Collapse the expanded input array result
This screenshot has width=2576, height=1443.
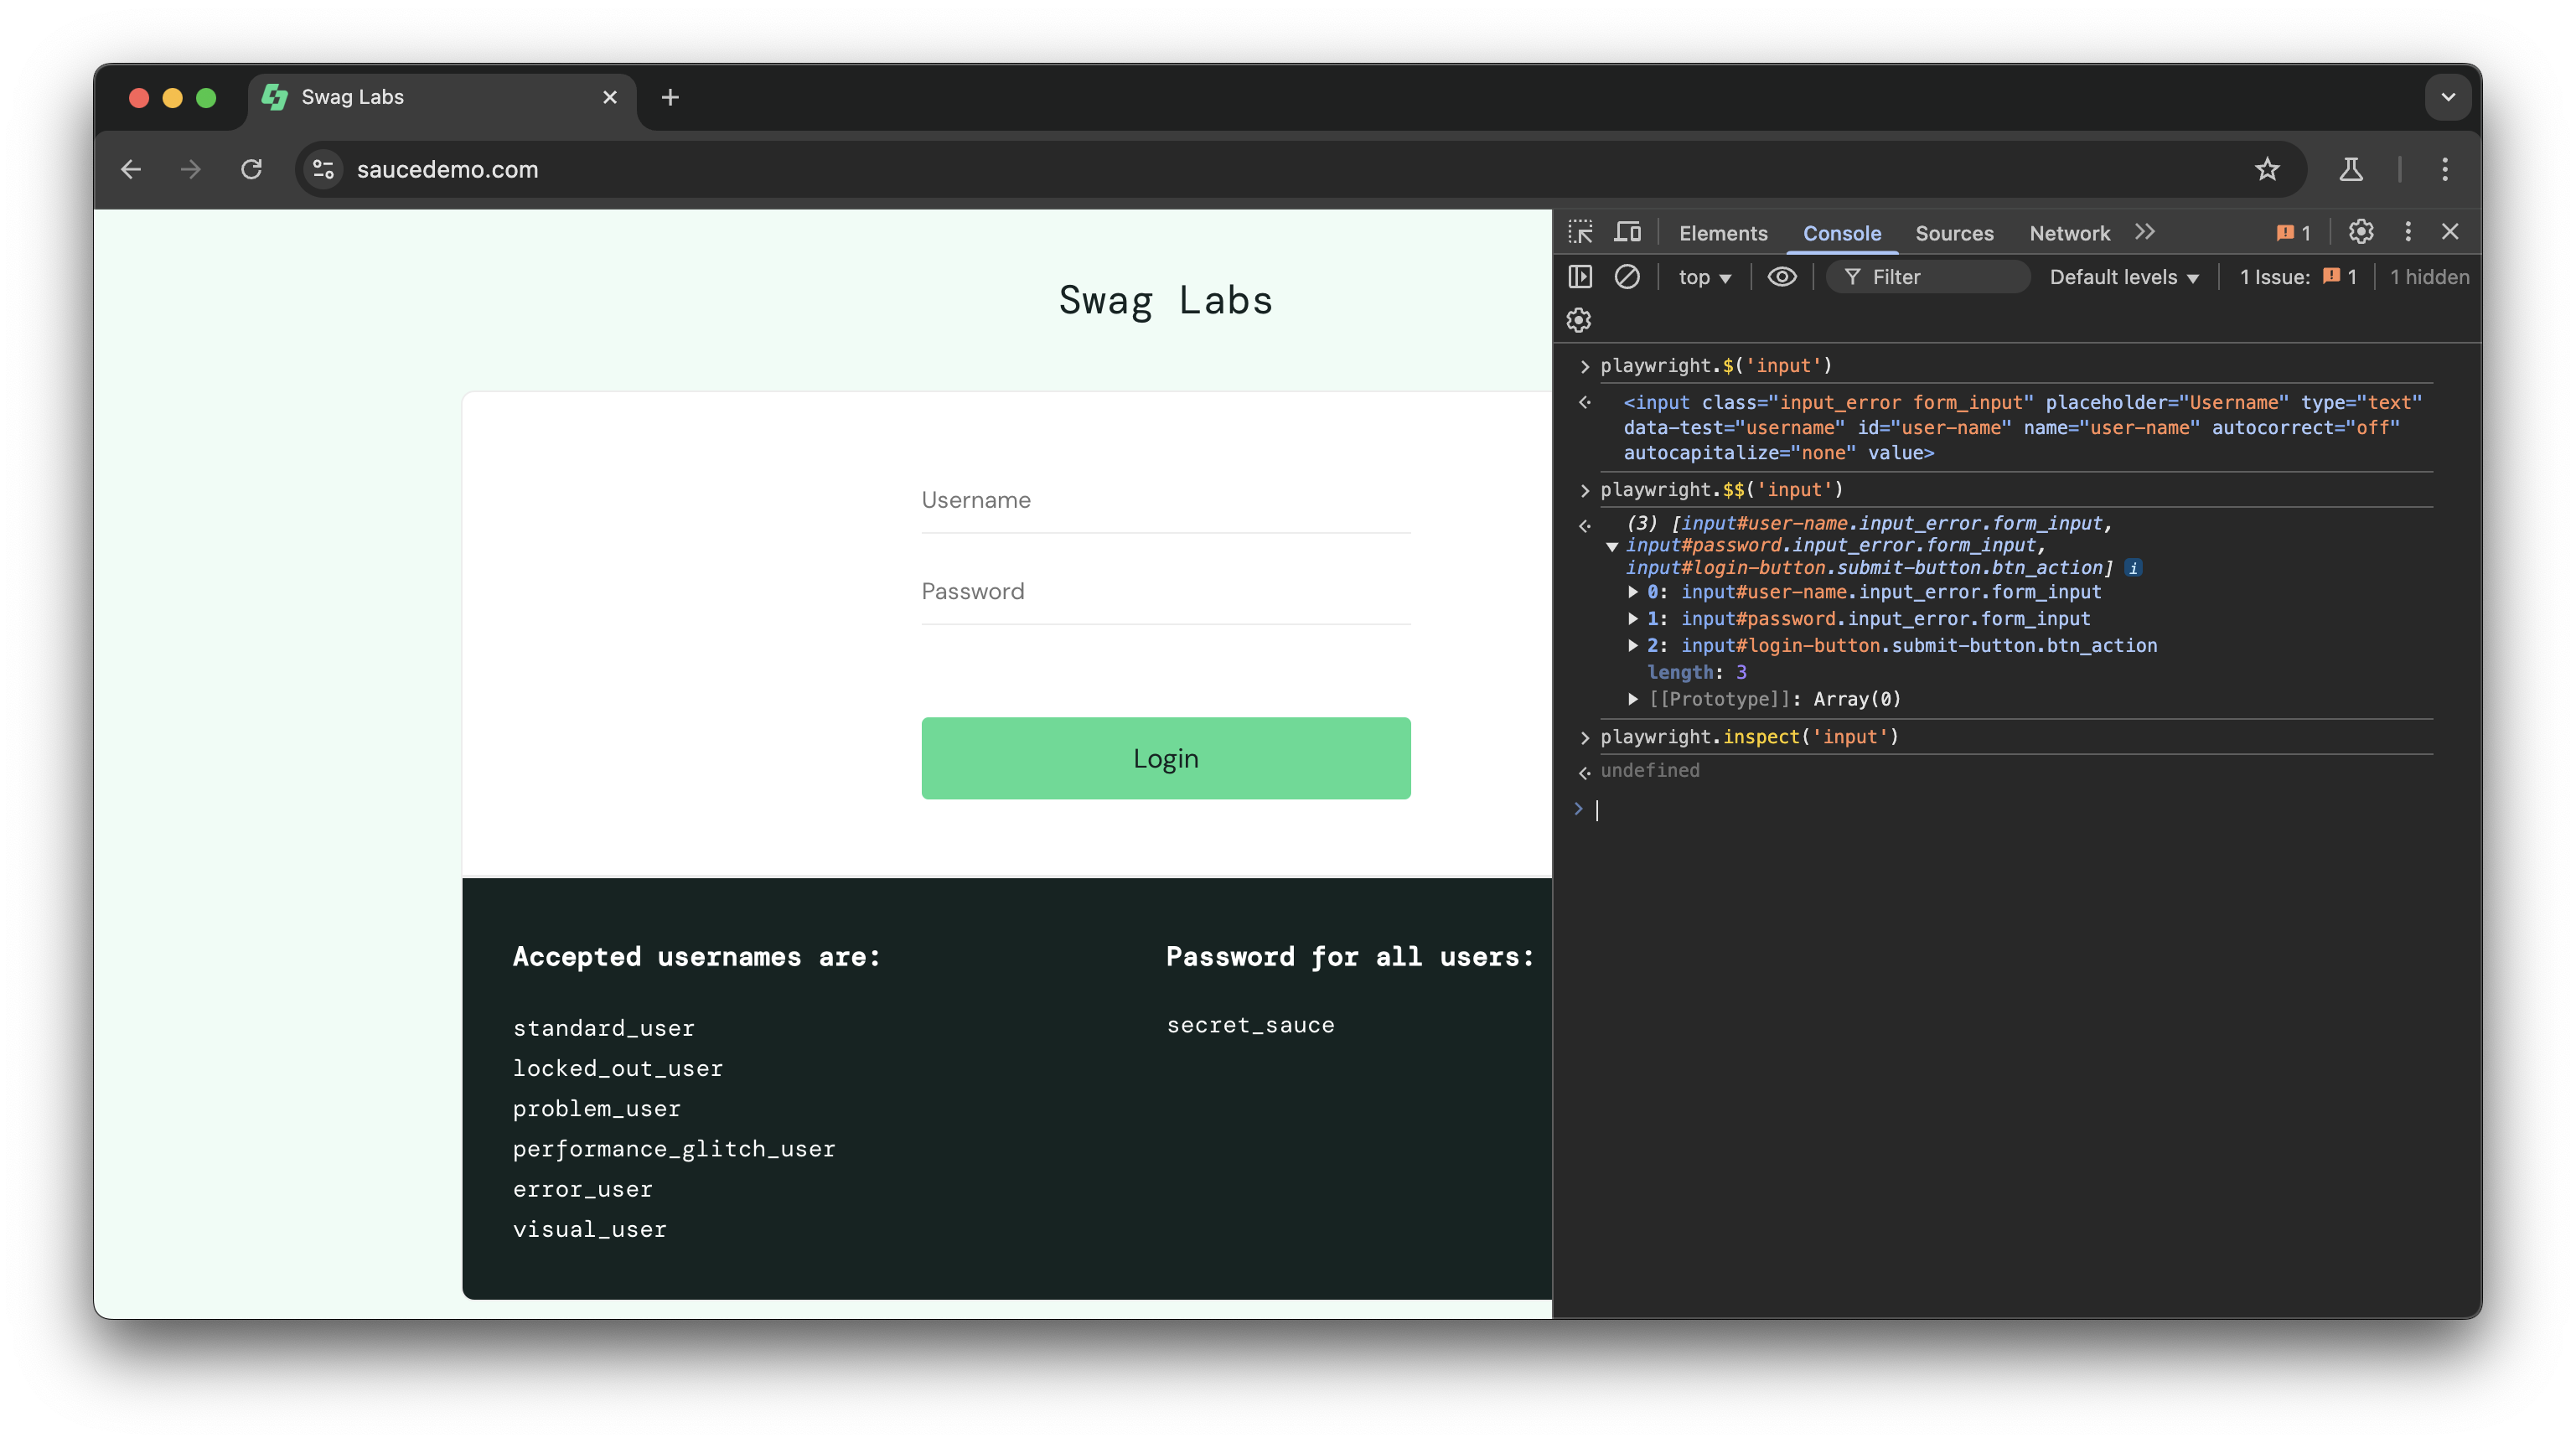click(1612, 546)
